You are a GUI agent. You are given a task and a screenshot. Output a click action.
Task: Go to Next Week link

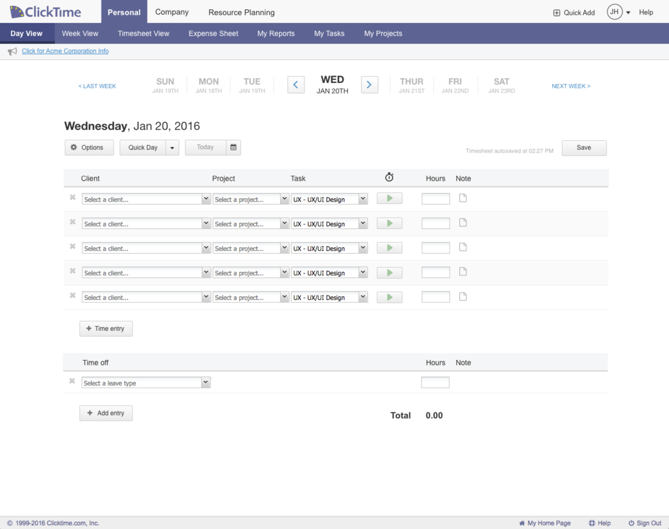click(x=571, y=86)
